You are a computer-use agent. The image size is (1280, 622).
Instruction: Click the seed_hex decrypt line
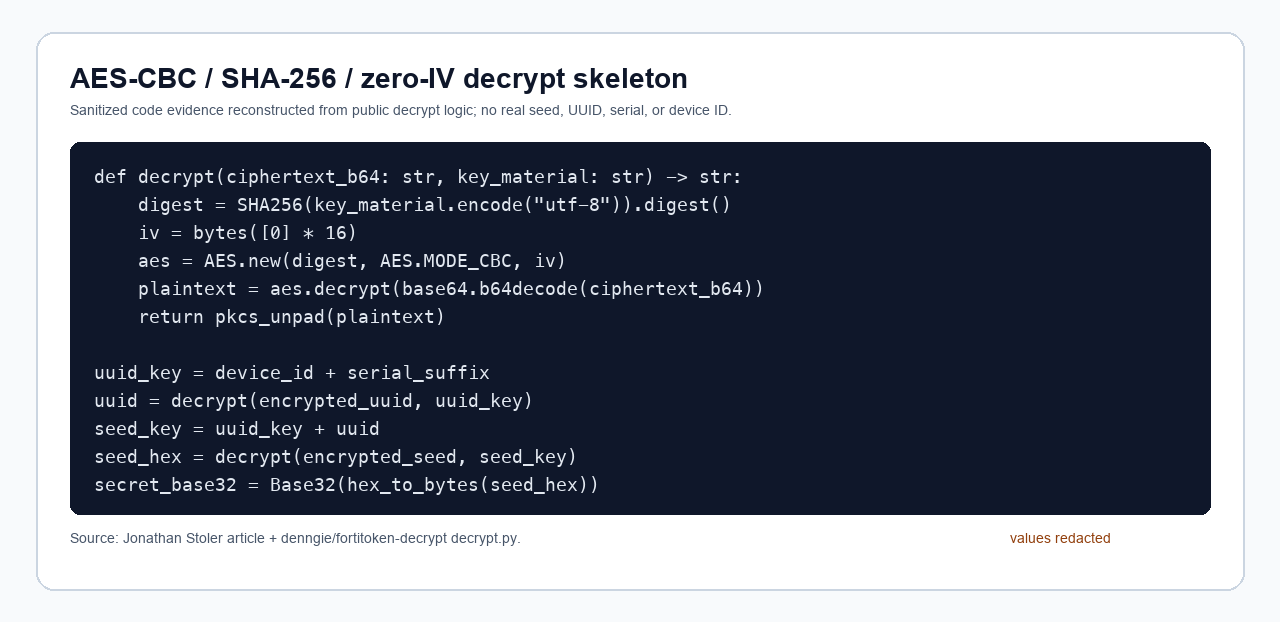336,457
